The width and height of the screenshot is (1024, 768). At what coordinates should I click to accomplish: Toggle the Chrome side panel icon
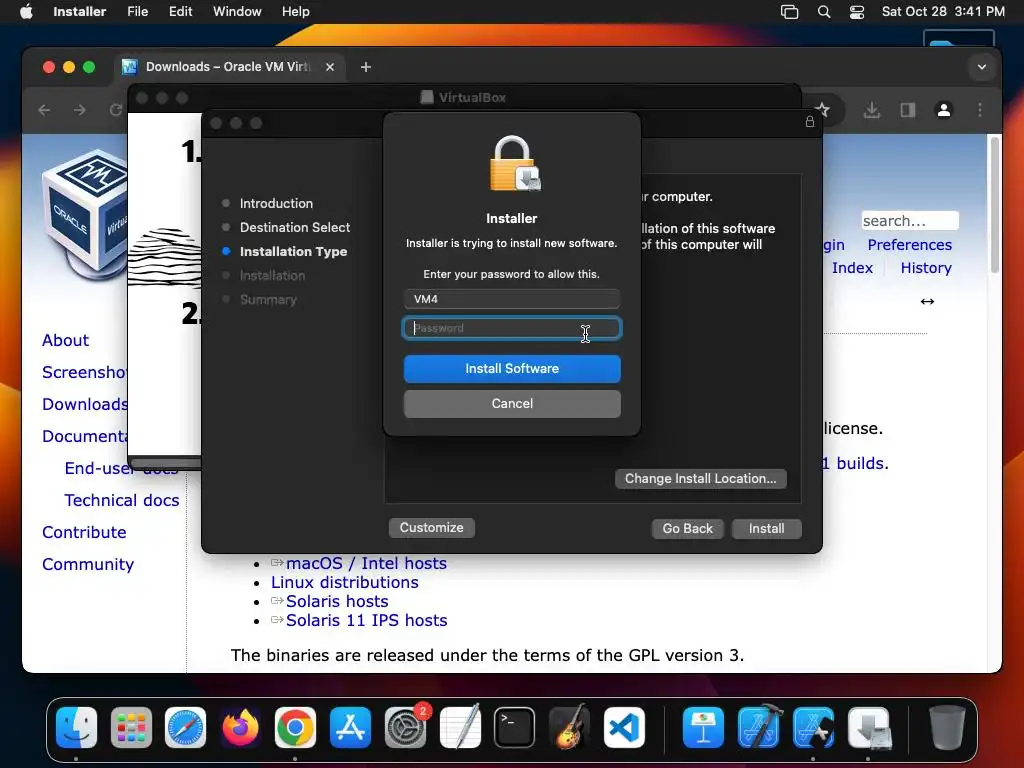(x=908, y=110)
